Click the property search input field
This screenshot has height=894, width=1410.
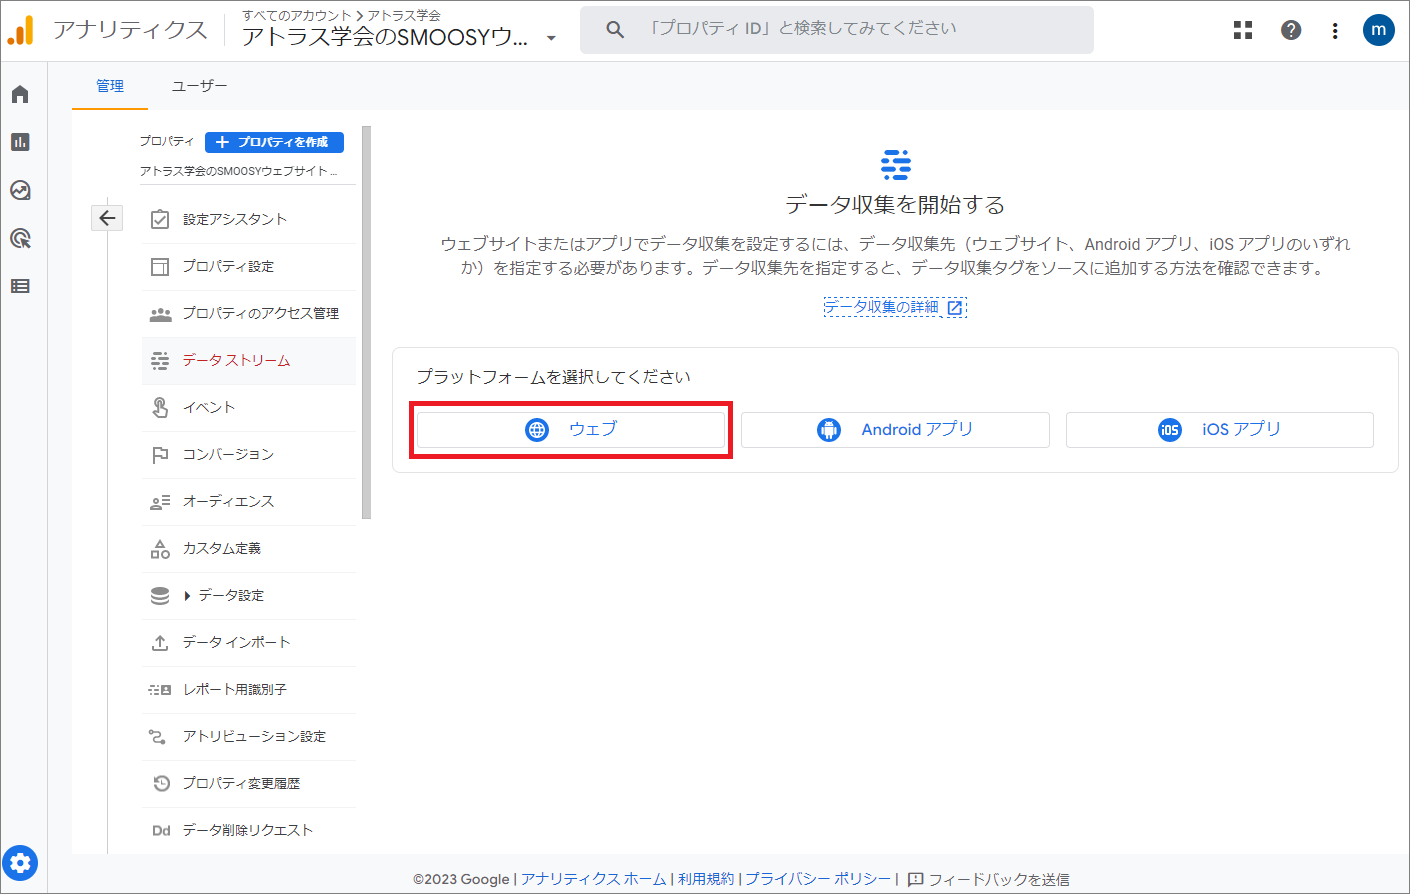[837, 30]
